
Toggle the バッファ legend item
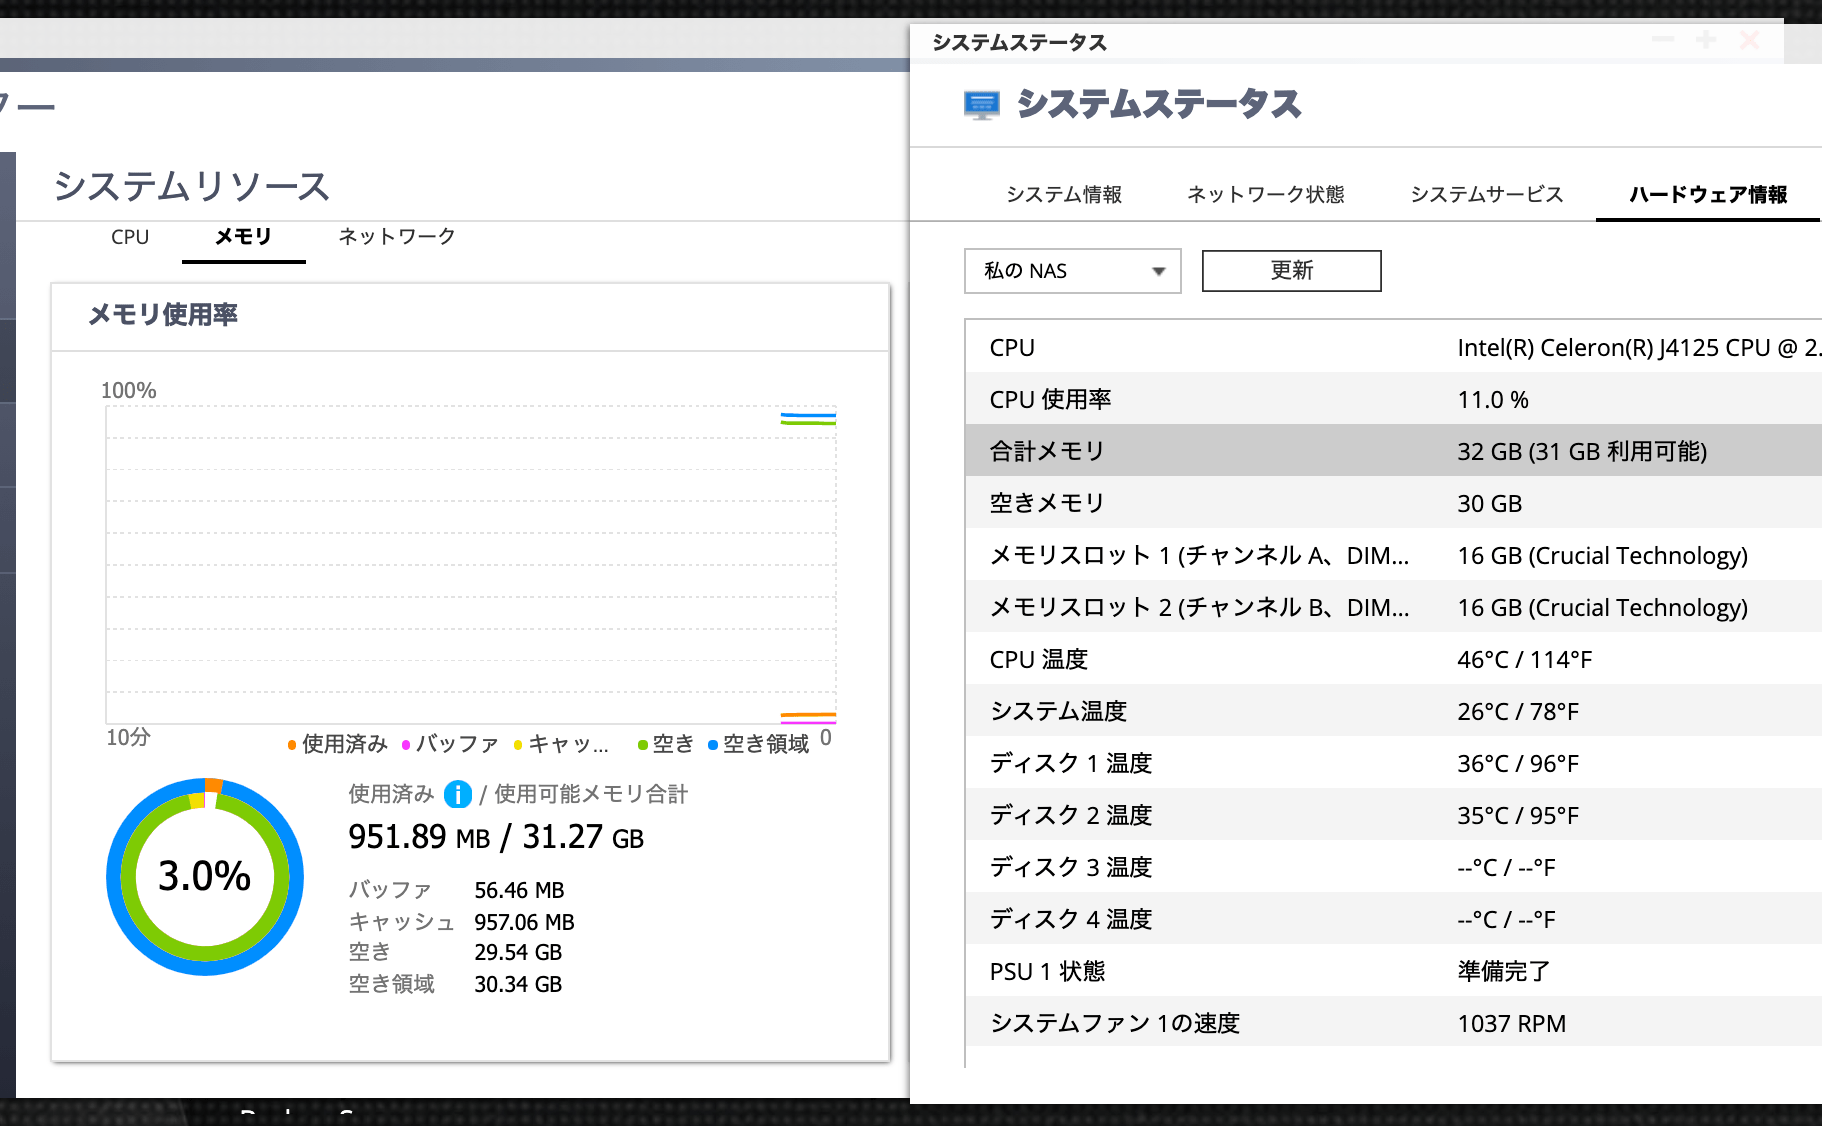[x=455, y=744]
